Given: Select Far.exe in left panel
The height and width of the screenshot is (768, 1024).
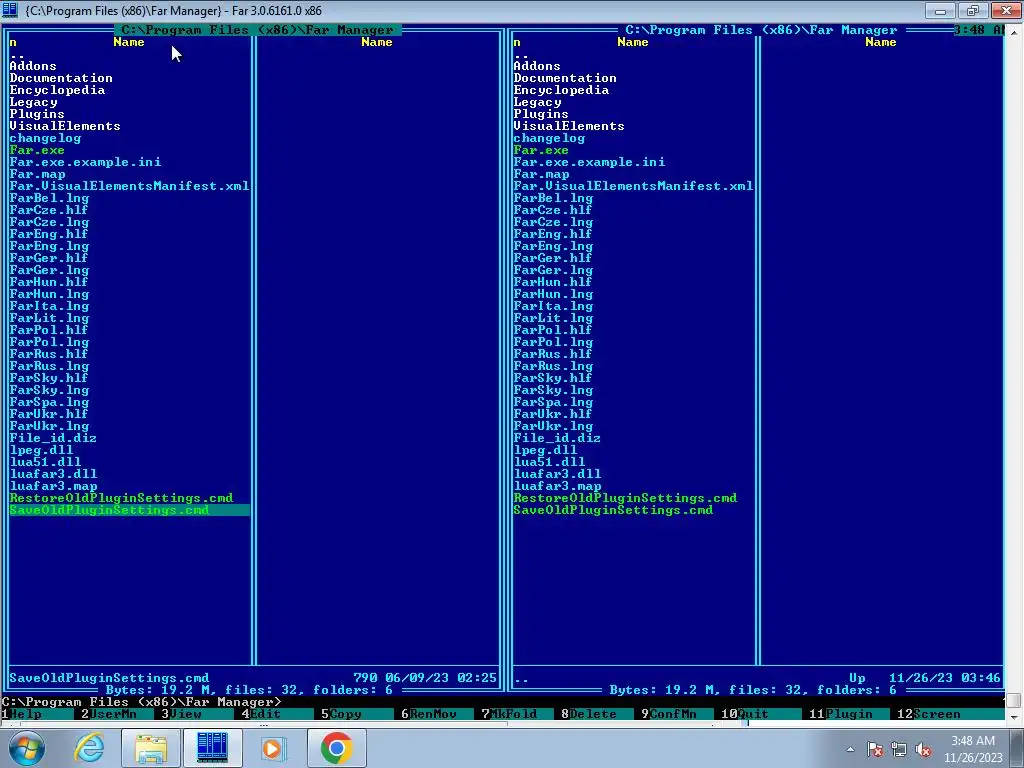Looking at the screenshot, I should pos(37,150).
